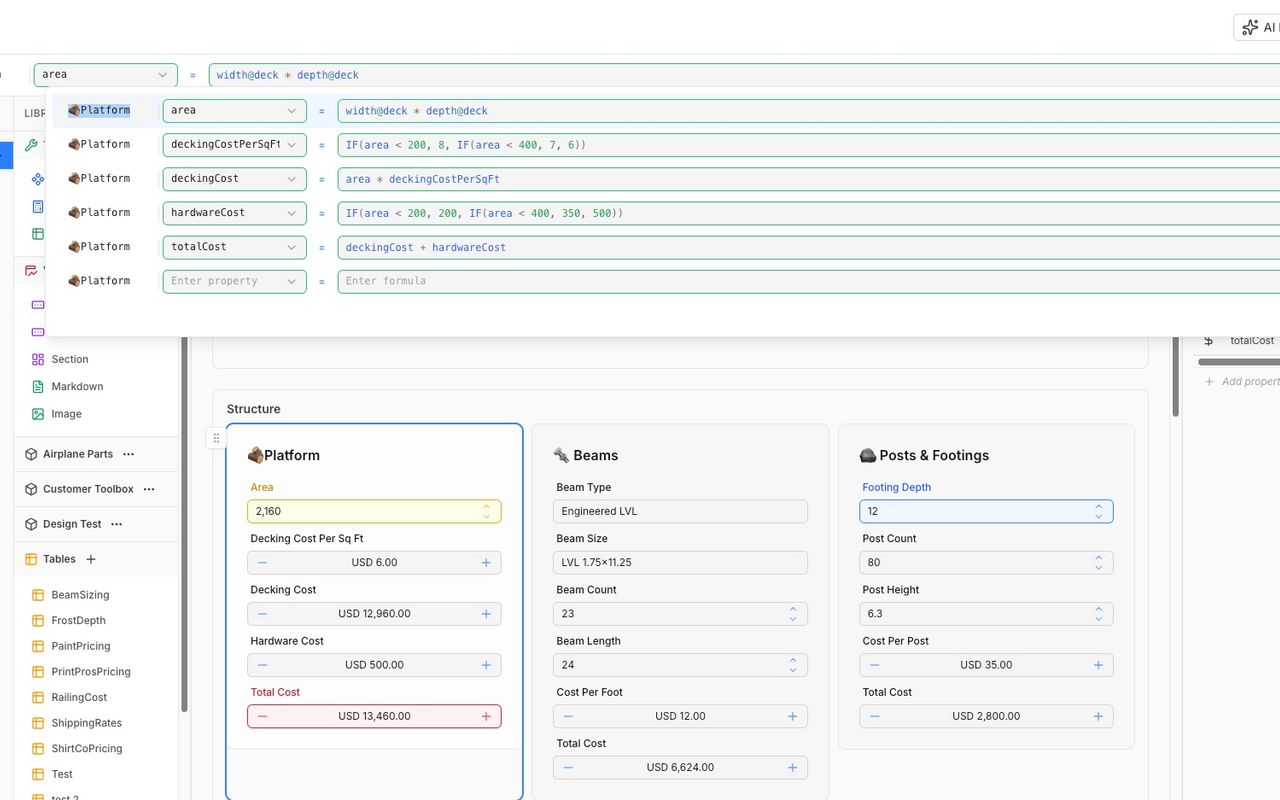Open the totalCost property dropdown
Screen dimensions: 1280x800
(234, 247)
